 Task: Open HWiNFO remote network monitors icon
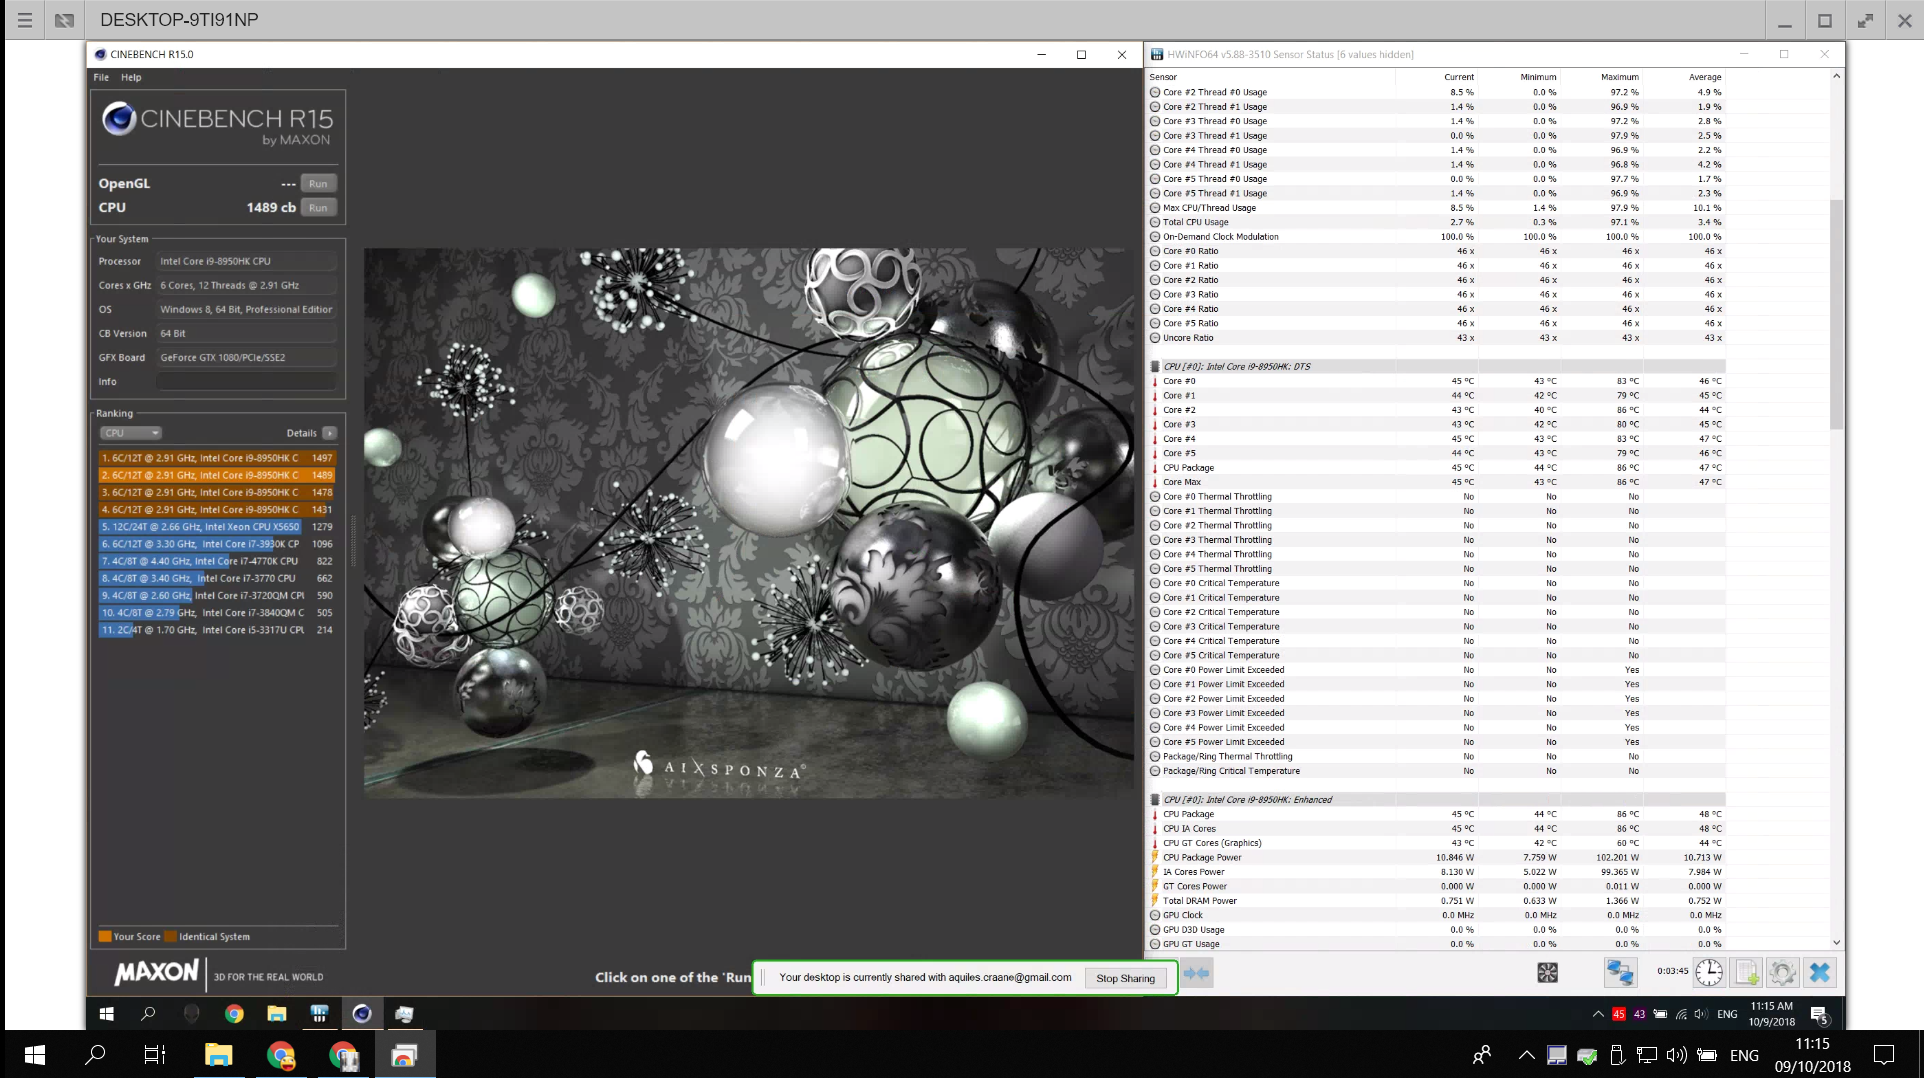coord(1620,972)
